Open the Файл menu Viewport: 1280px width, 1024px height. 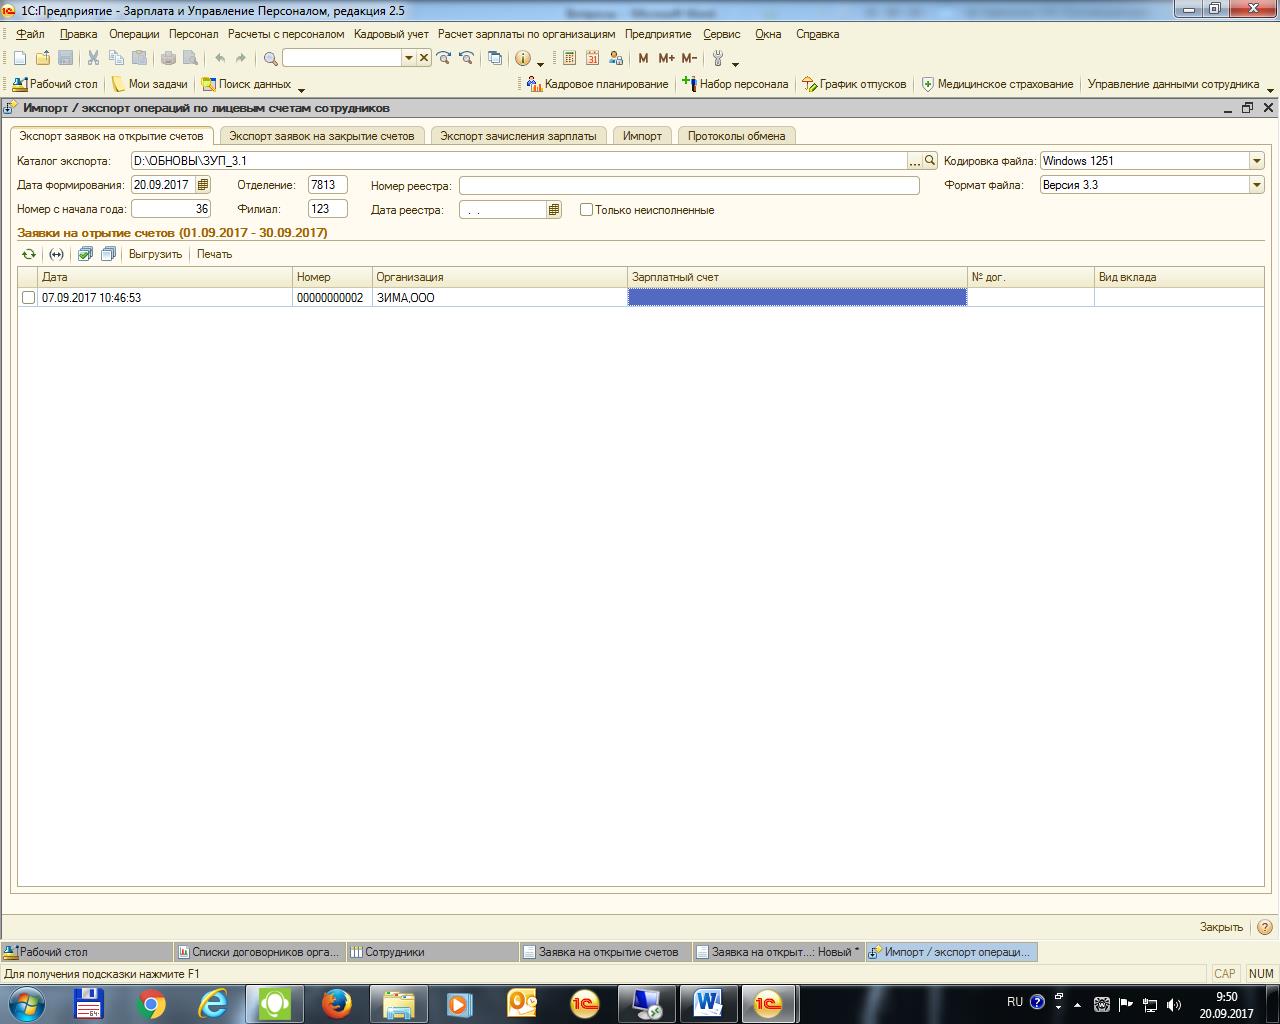click(30, 34)
